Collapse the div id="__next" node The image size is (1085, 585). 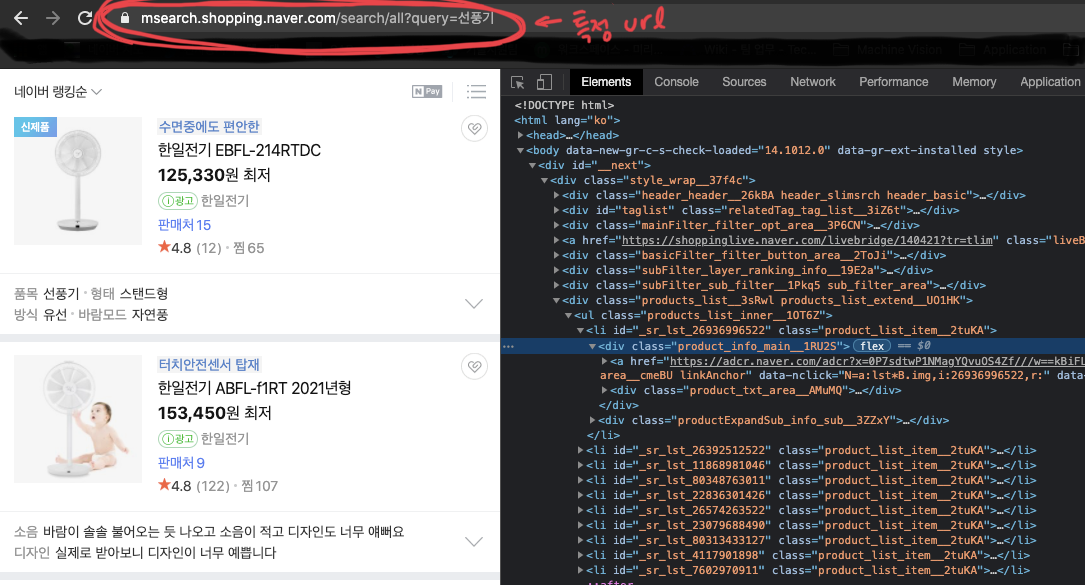pyautogui.click(x=532, y=165)
